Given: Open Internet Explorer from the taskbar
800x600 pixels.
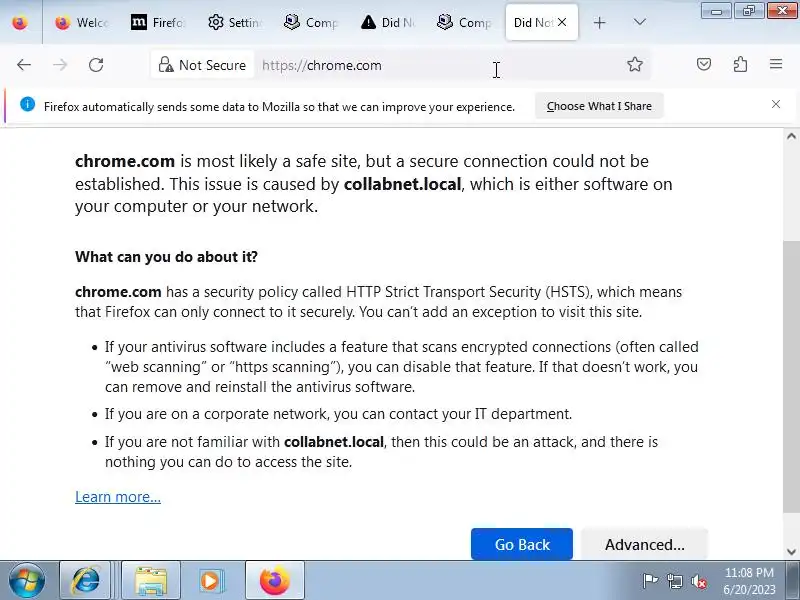Looking at the screenshot, I should coord(85,580).
